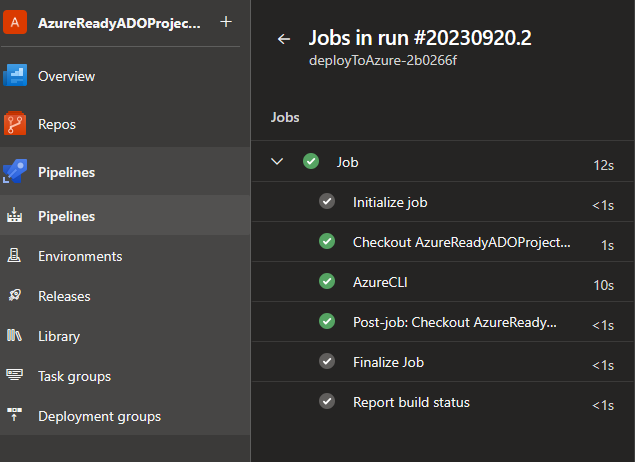Select the Job row label
Viewport: 635px width, 462px height.
347,162
